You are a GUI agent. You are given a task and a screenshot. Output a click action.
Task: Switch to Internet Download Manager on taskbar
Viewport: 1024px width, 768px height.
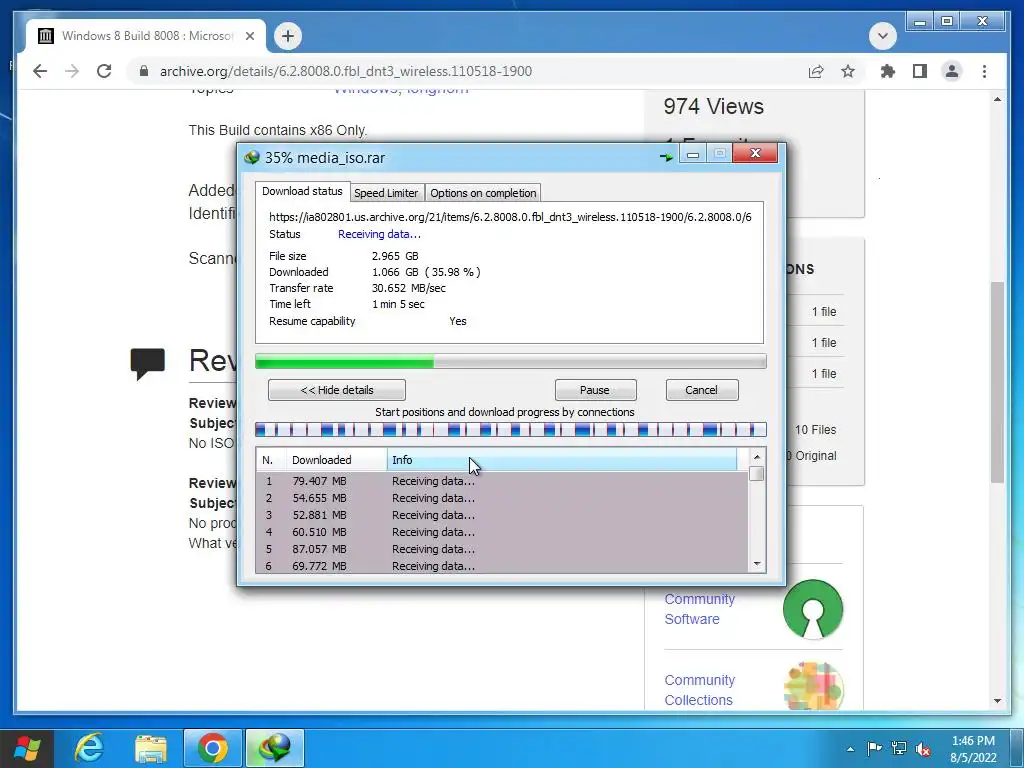[x=274, y=748]
